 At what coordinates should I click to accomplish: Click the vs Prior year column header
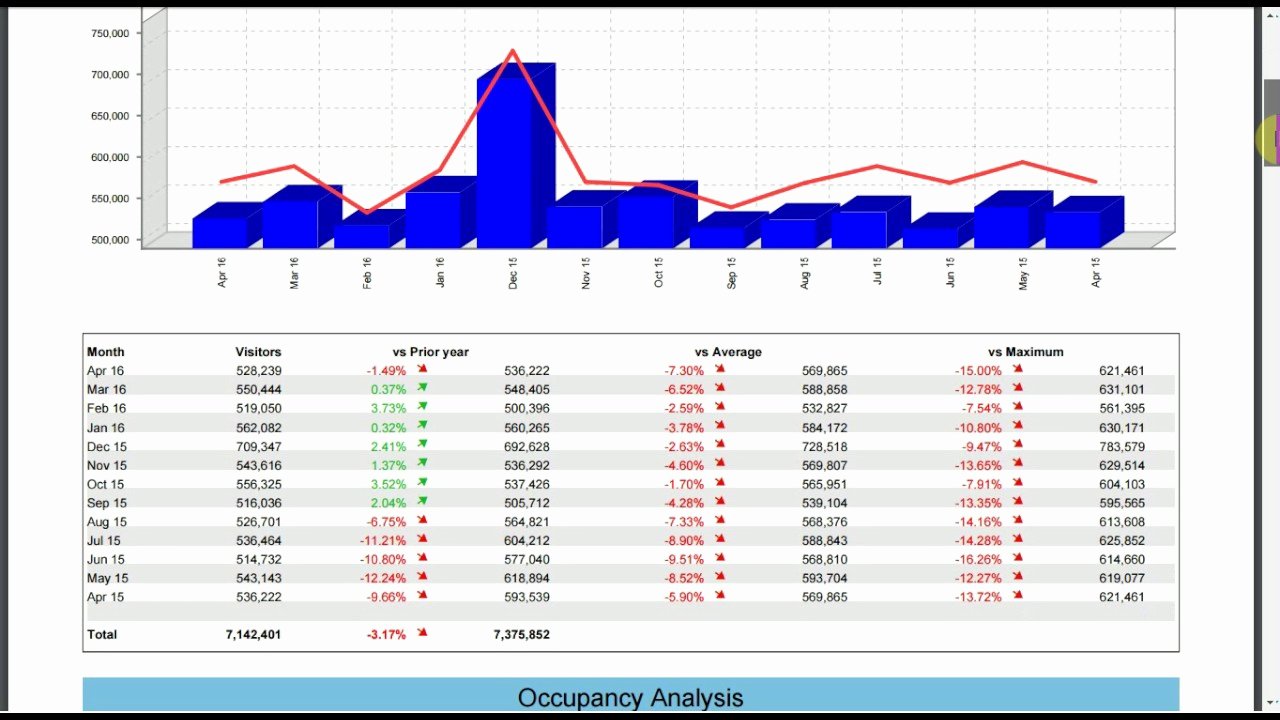pos(431,352)
